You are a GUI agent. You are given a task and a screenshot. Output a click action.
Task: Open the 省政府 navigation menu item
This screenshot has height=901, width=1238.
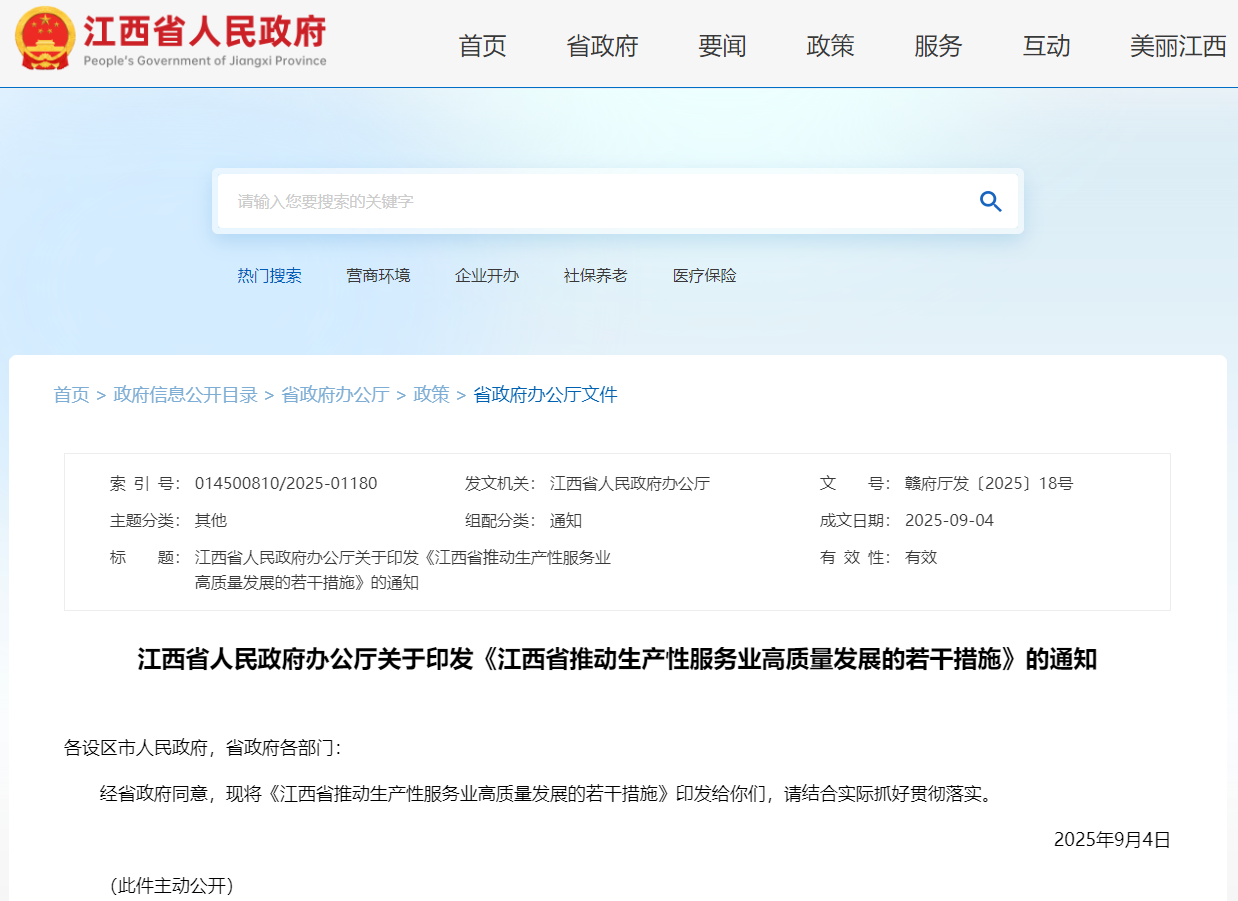[x=601, y=46]
